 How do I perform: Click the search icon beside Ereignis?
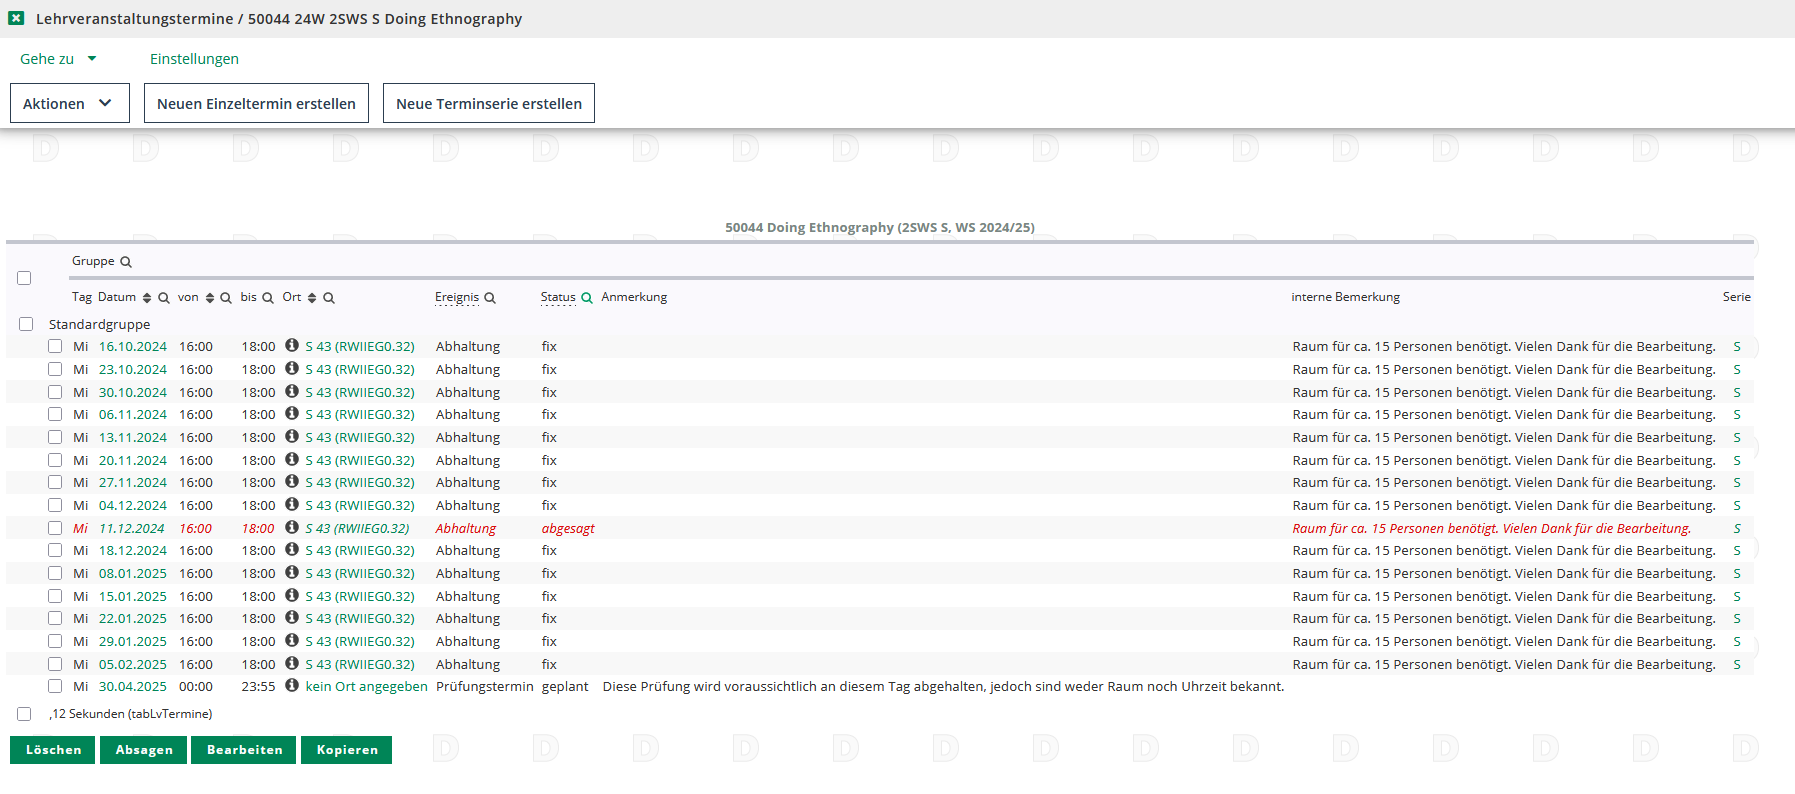coord(490,298)
